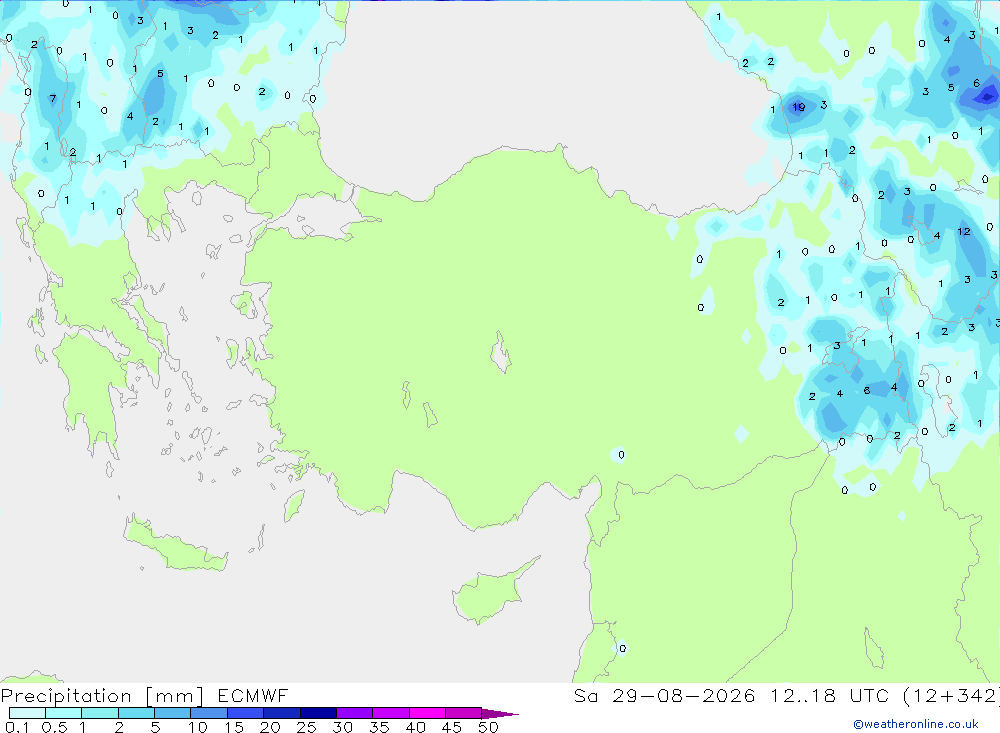Click legend tick label '50'

pos(488,727)
